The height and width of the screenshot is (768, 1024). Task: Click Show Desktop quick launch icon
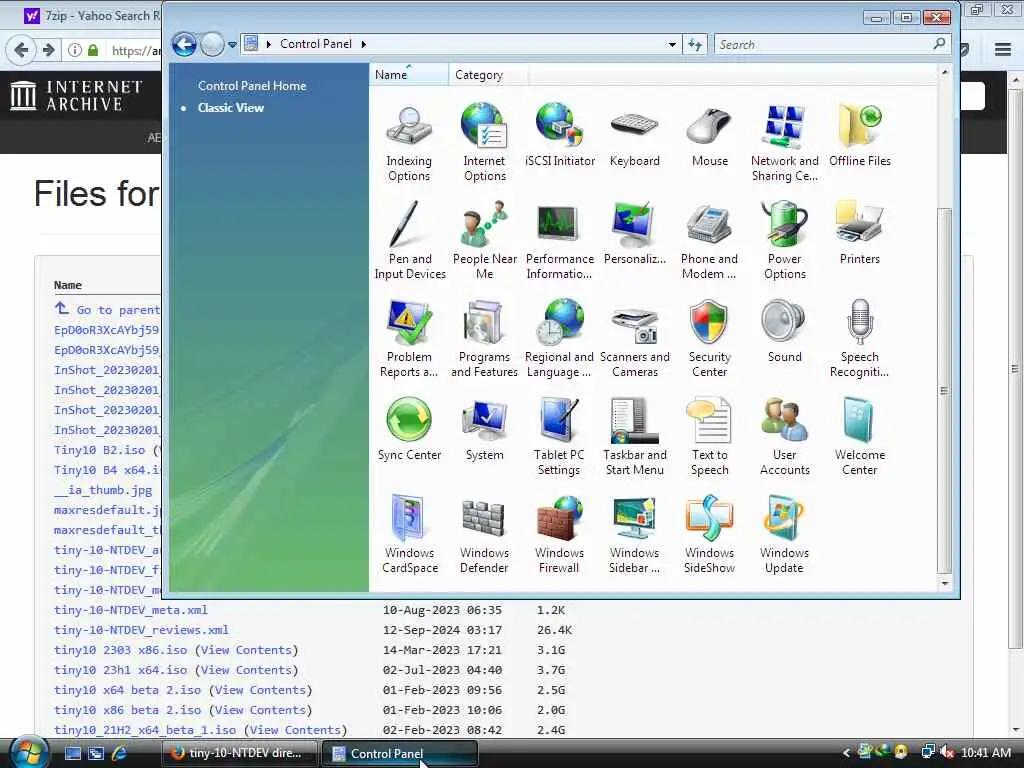click(x=72, y=753)
